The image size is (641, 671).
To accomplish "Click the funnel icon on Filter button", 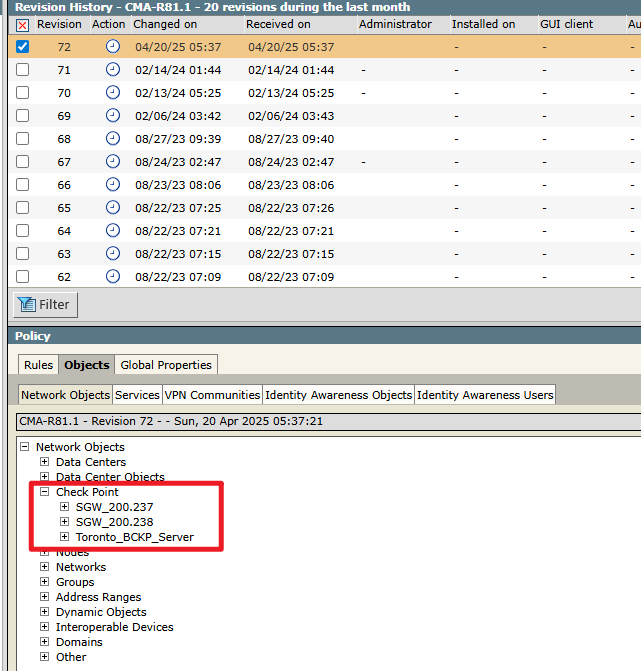I will (x=27, y=304).
